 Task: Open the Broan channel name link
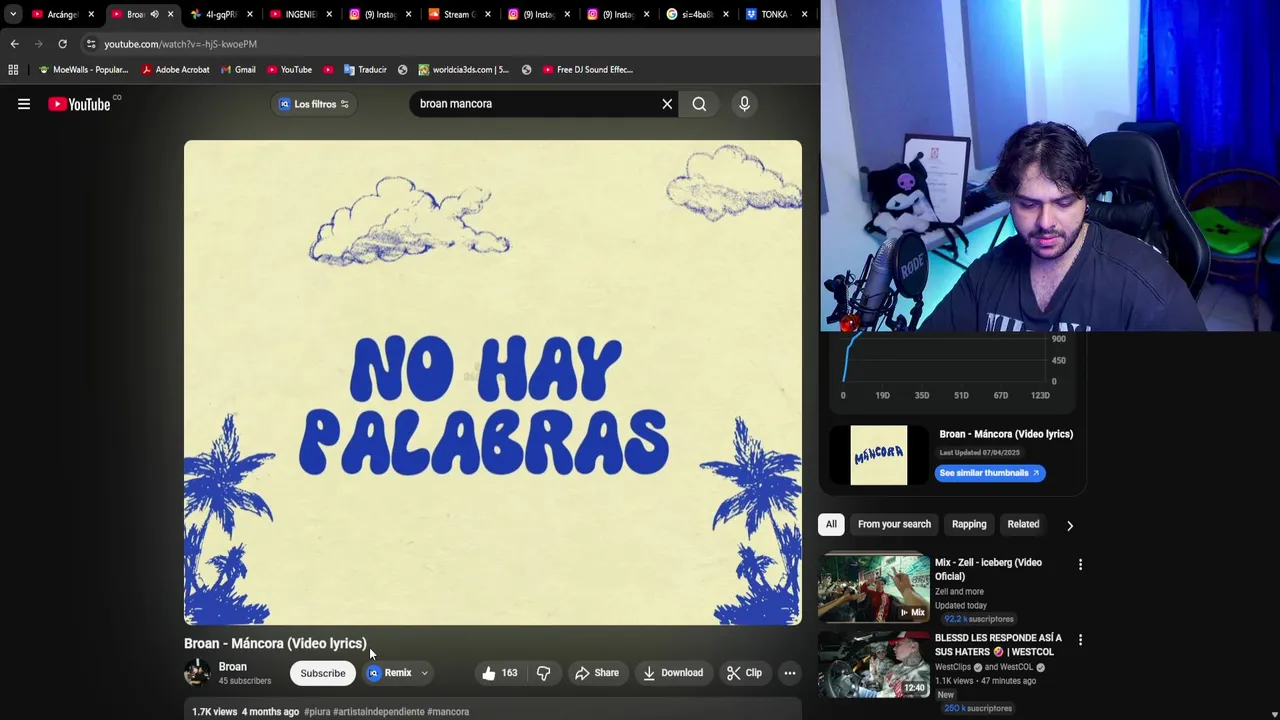[233, 667]
